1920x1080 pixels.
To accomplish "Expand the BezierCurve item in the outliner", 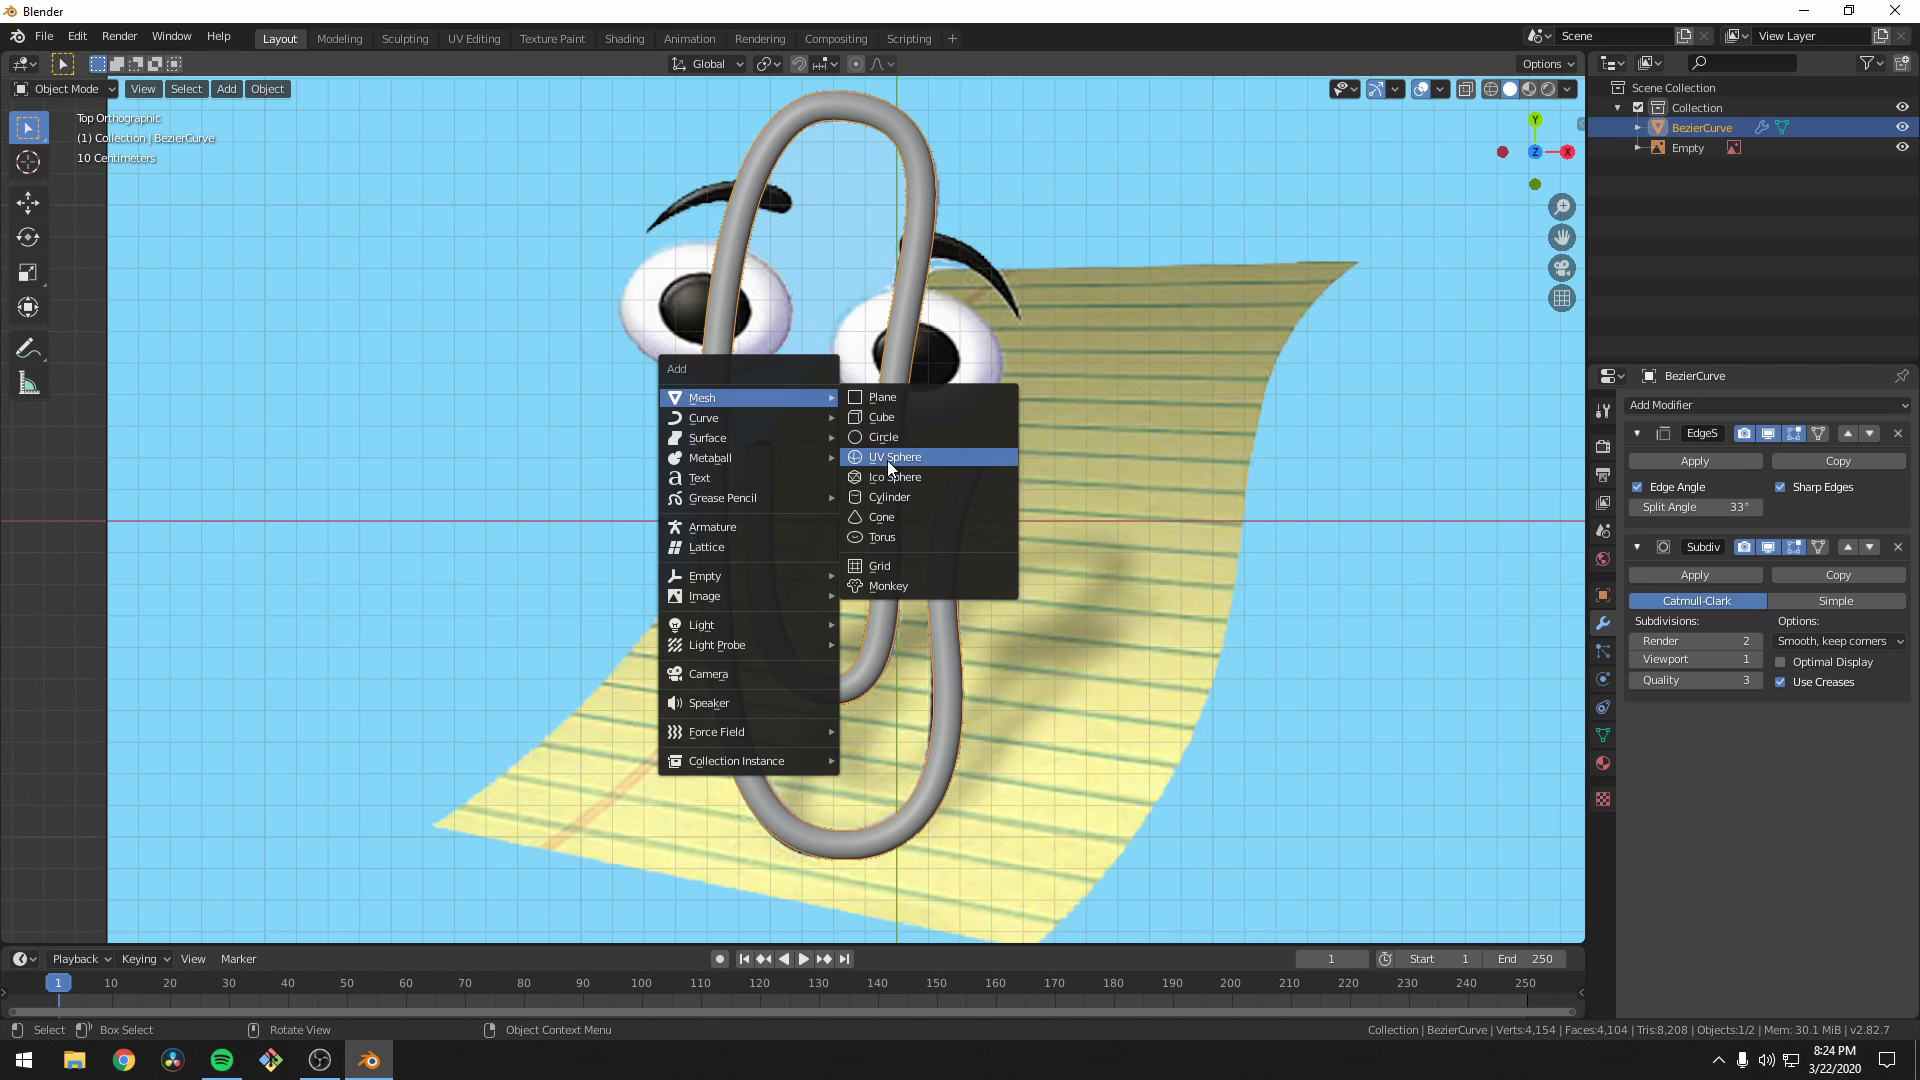I will pos(1637,127).
